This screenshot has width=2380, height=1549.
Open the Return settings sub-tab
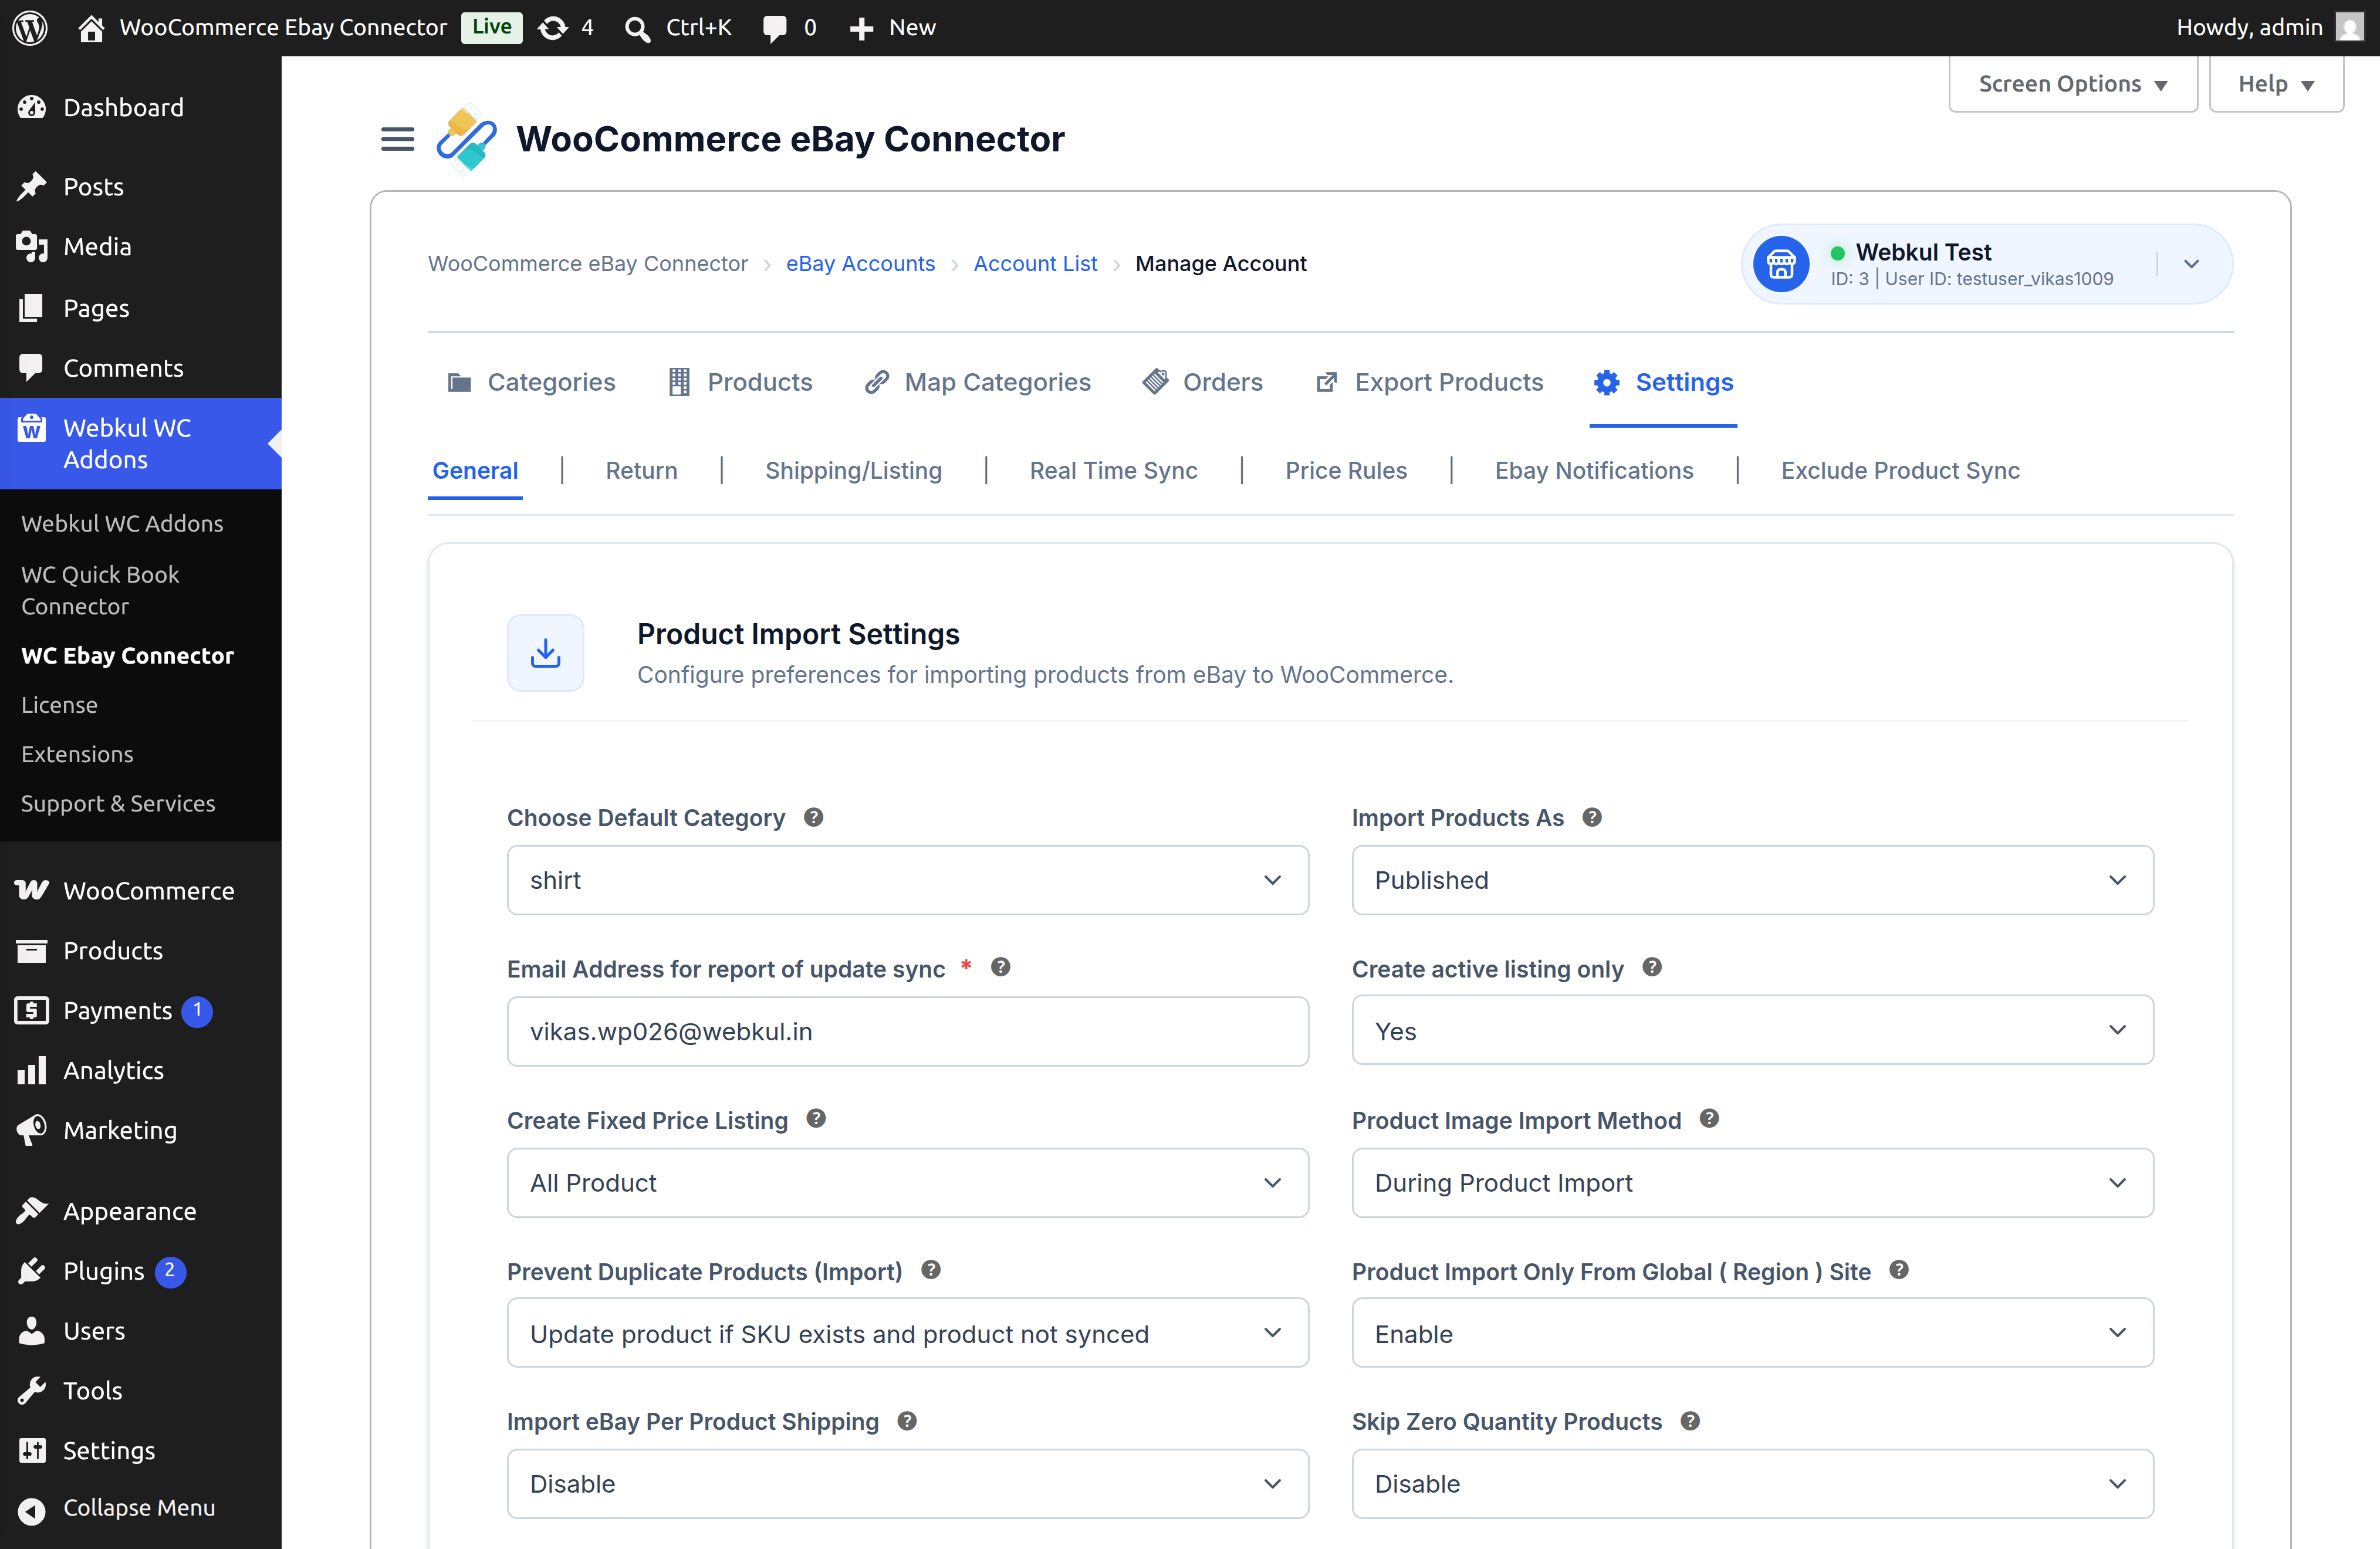(x=641, y=470)
